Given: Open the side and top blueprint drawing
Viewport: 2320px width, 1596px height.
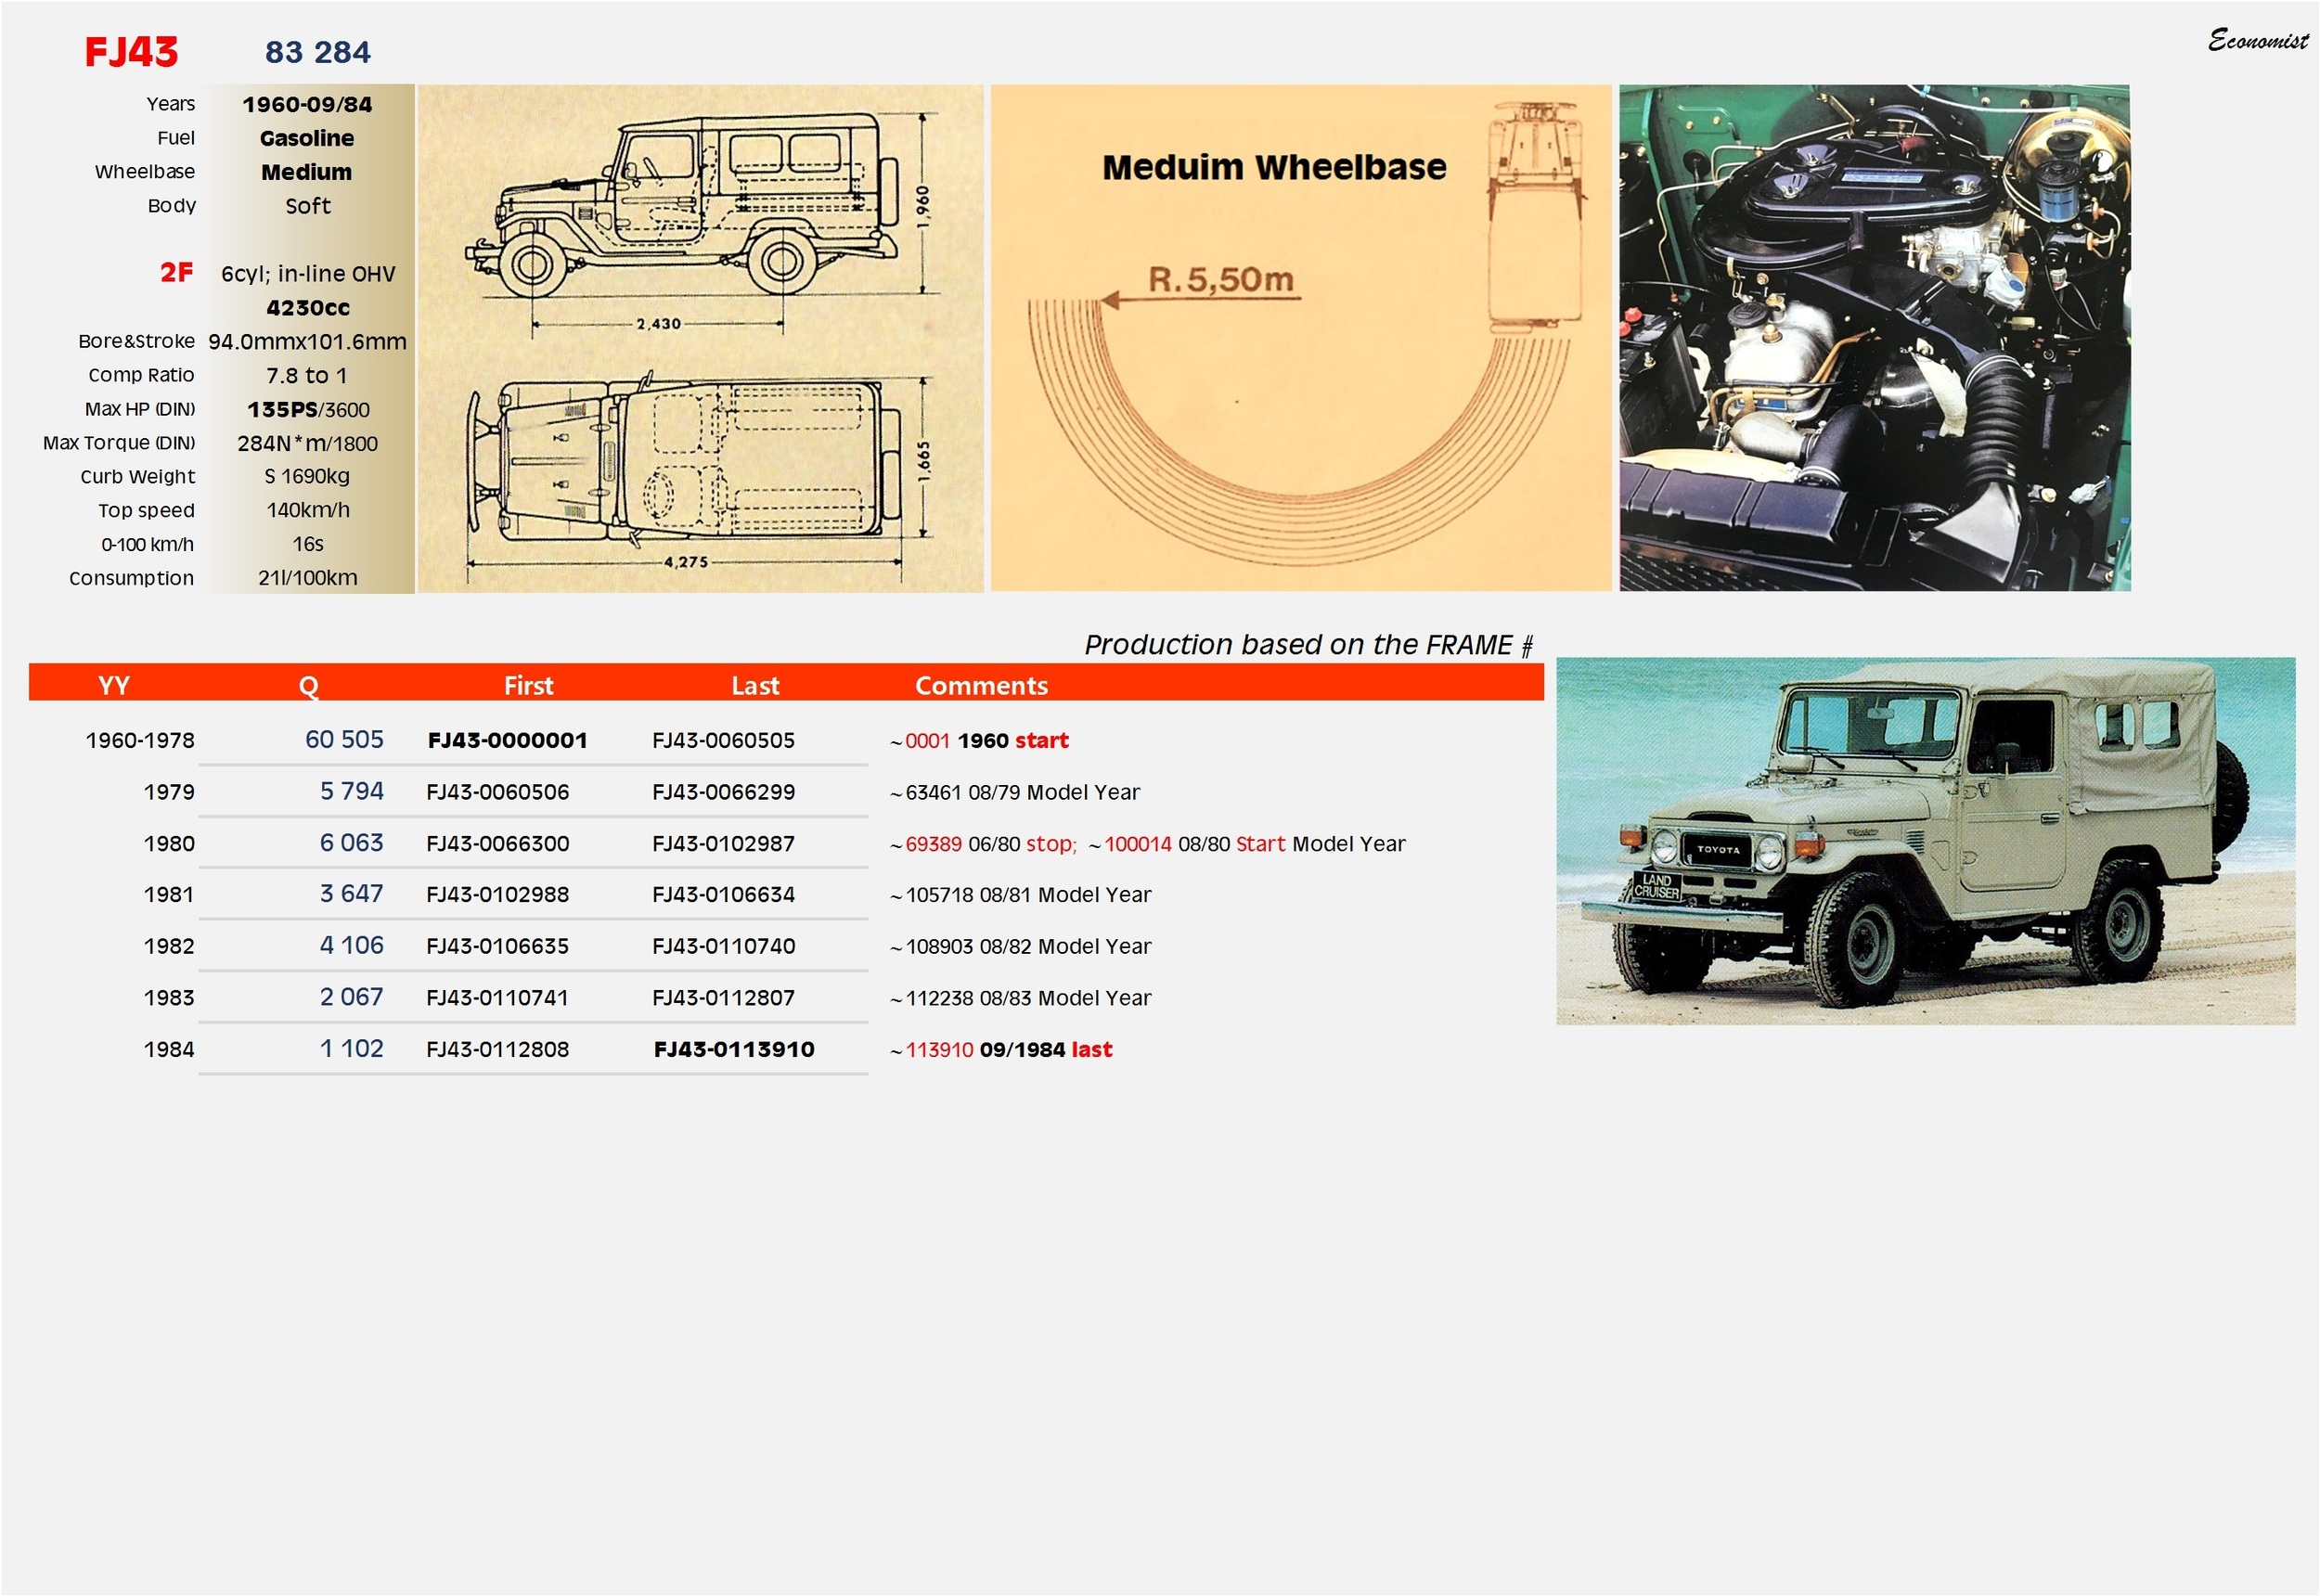Looking at the screenshot, I should (x=701, y=338).
